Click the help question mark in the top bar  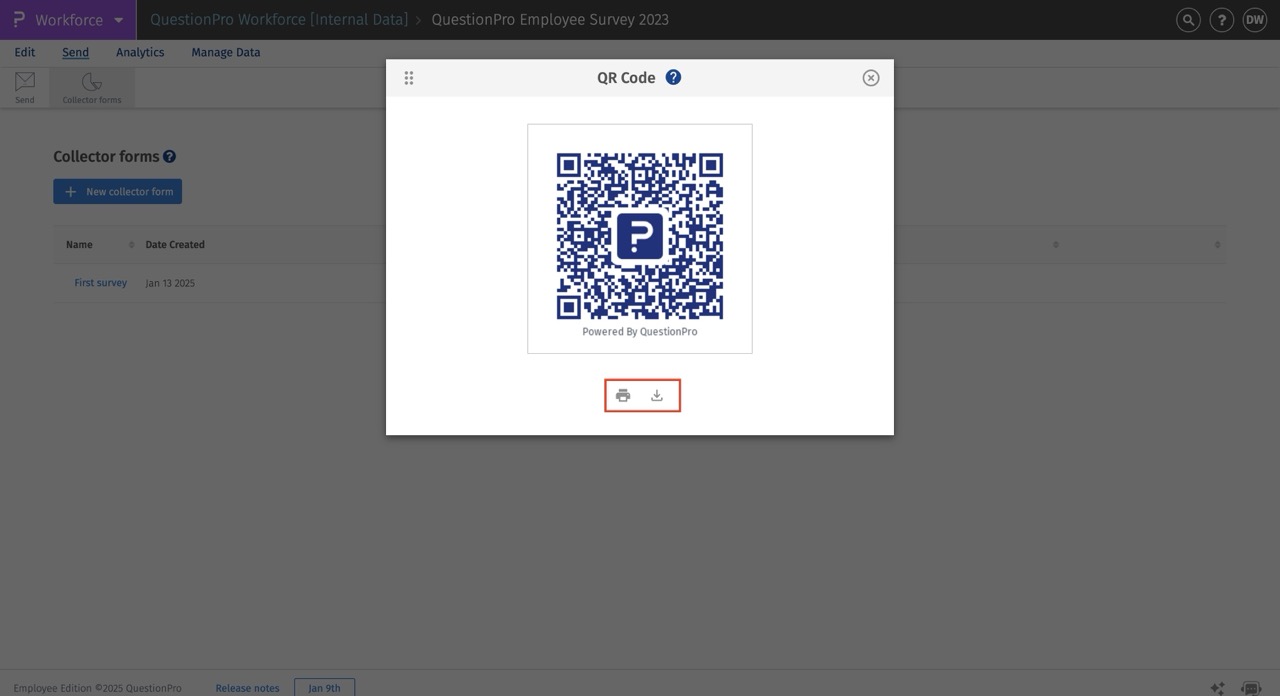click(1221, 19)
